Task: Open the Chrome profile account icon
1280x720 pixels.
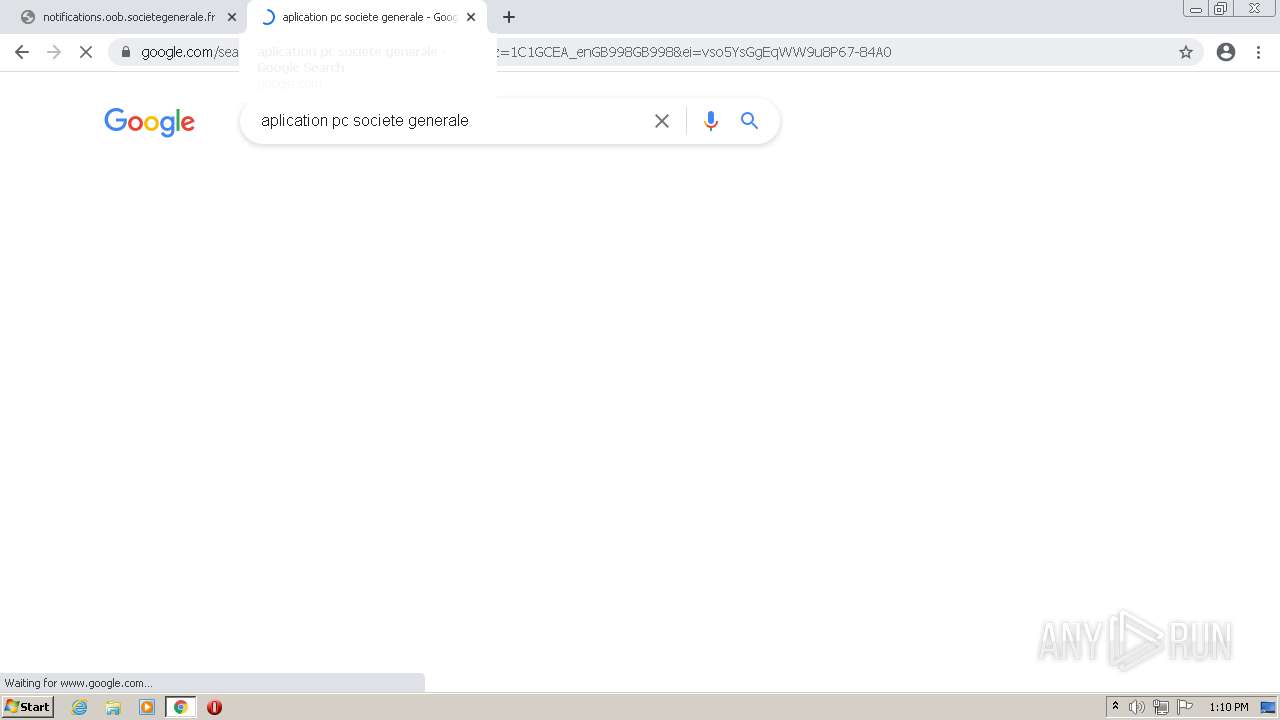Action: pos(1226,52)
